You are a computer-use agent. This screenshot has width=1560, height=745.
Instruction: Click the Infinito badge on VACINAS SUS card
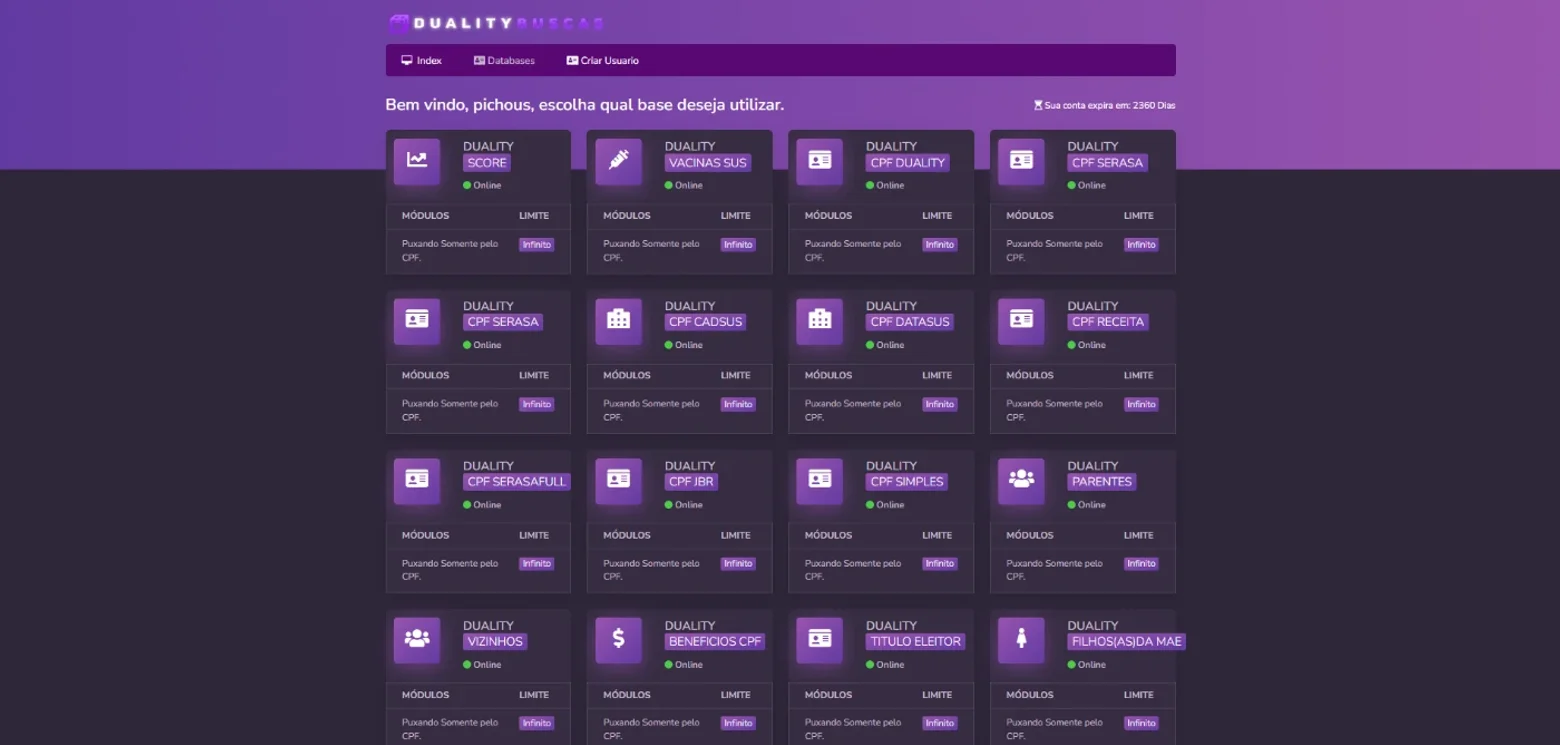[x=738, y=245]
